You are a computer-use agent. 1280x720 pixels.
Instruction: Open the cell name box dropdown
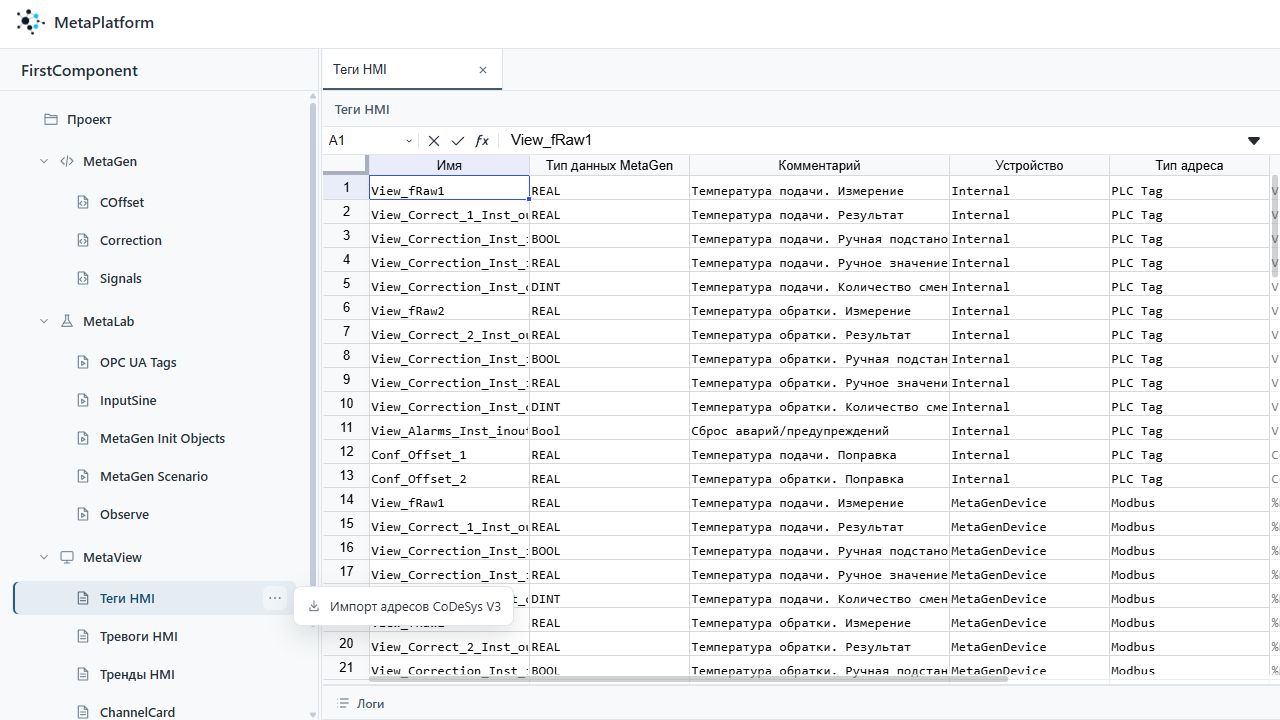pos(409,141)
